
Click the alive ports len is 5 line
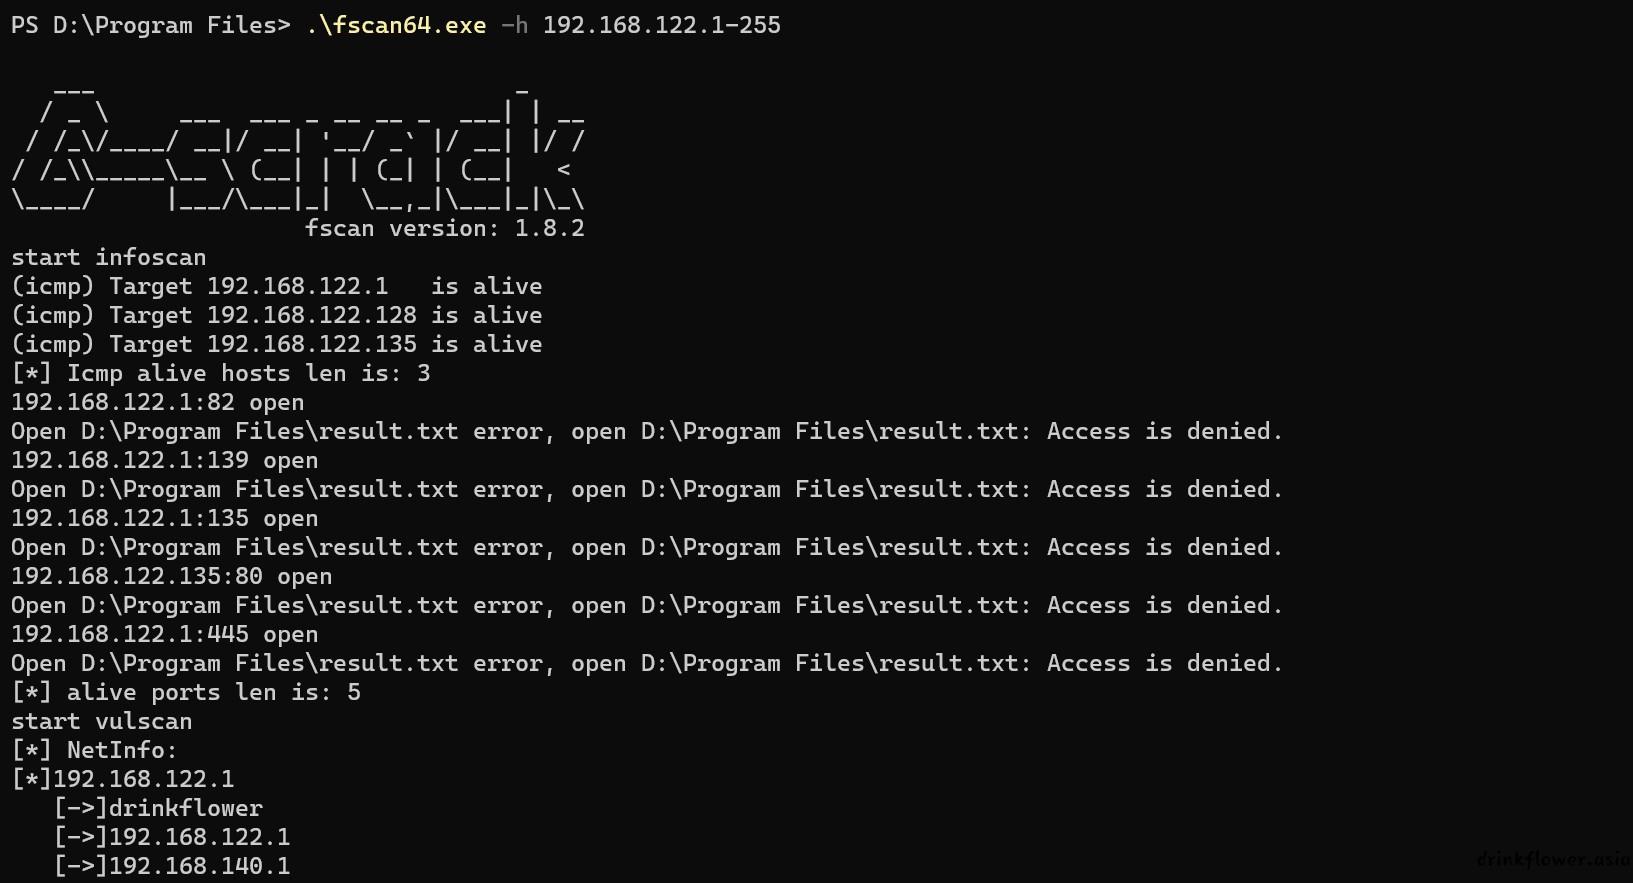click(x=186, y=692)
